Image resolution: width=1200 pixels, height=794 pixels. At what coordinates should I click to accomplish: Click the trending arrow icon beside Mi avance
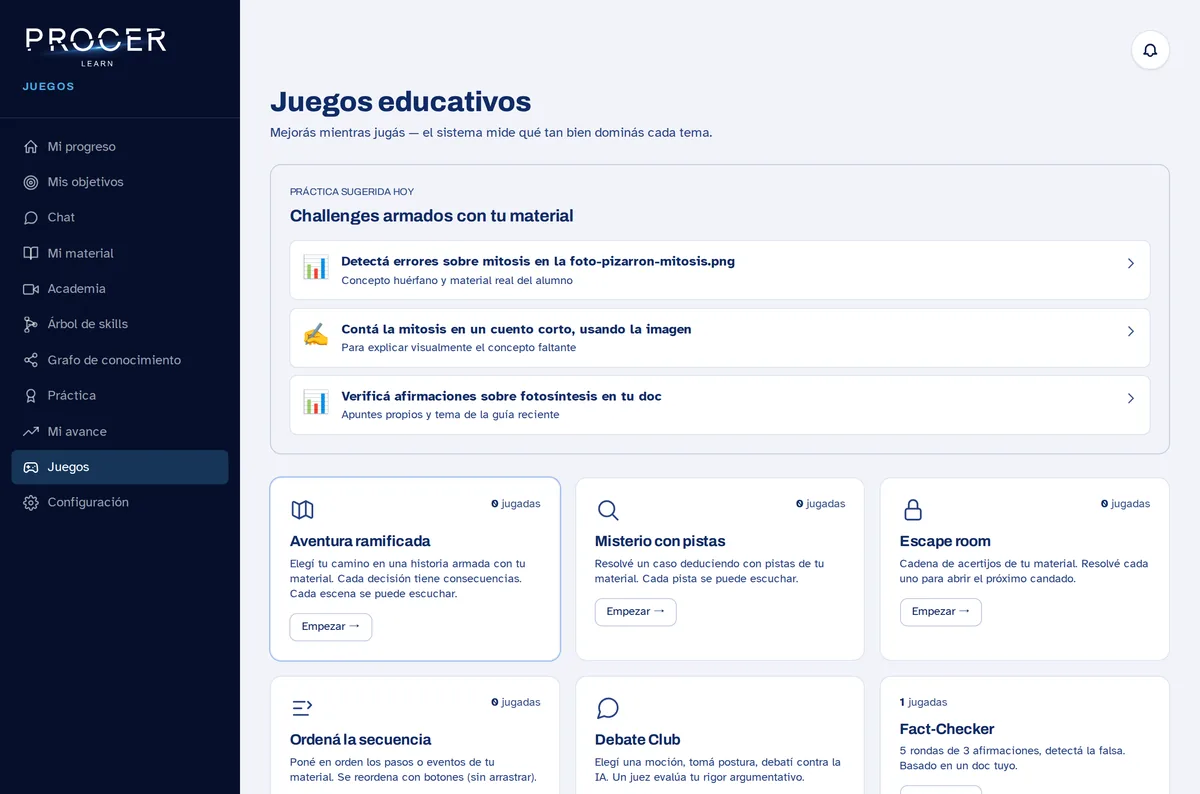[x=31, y=431]
